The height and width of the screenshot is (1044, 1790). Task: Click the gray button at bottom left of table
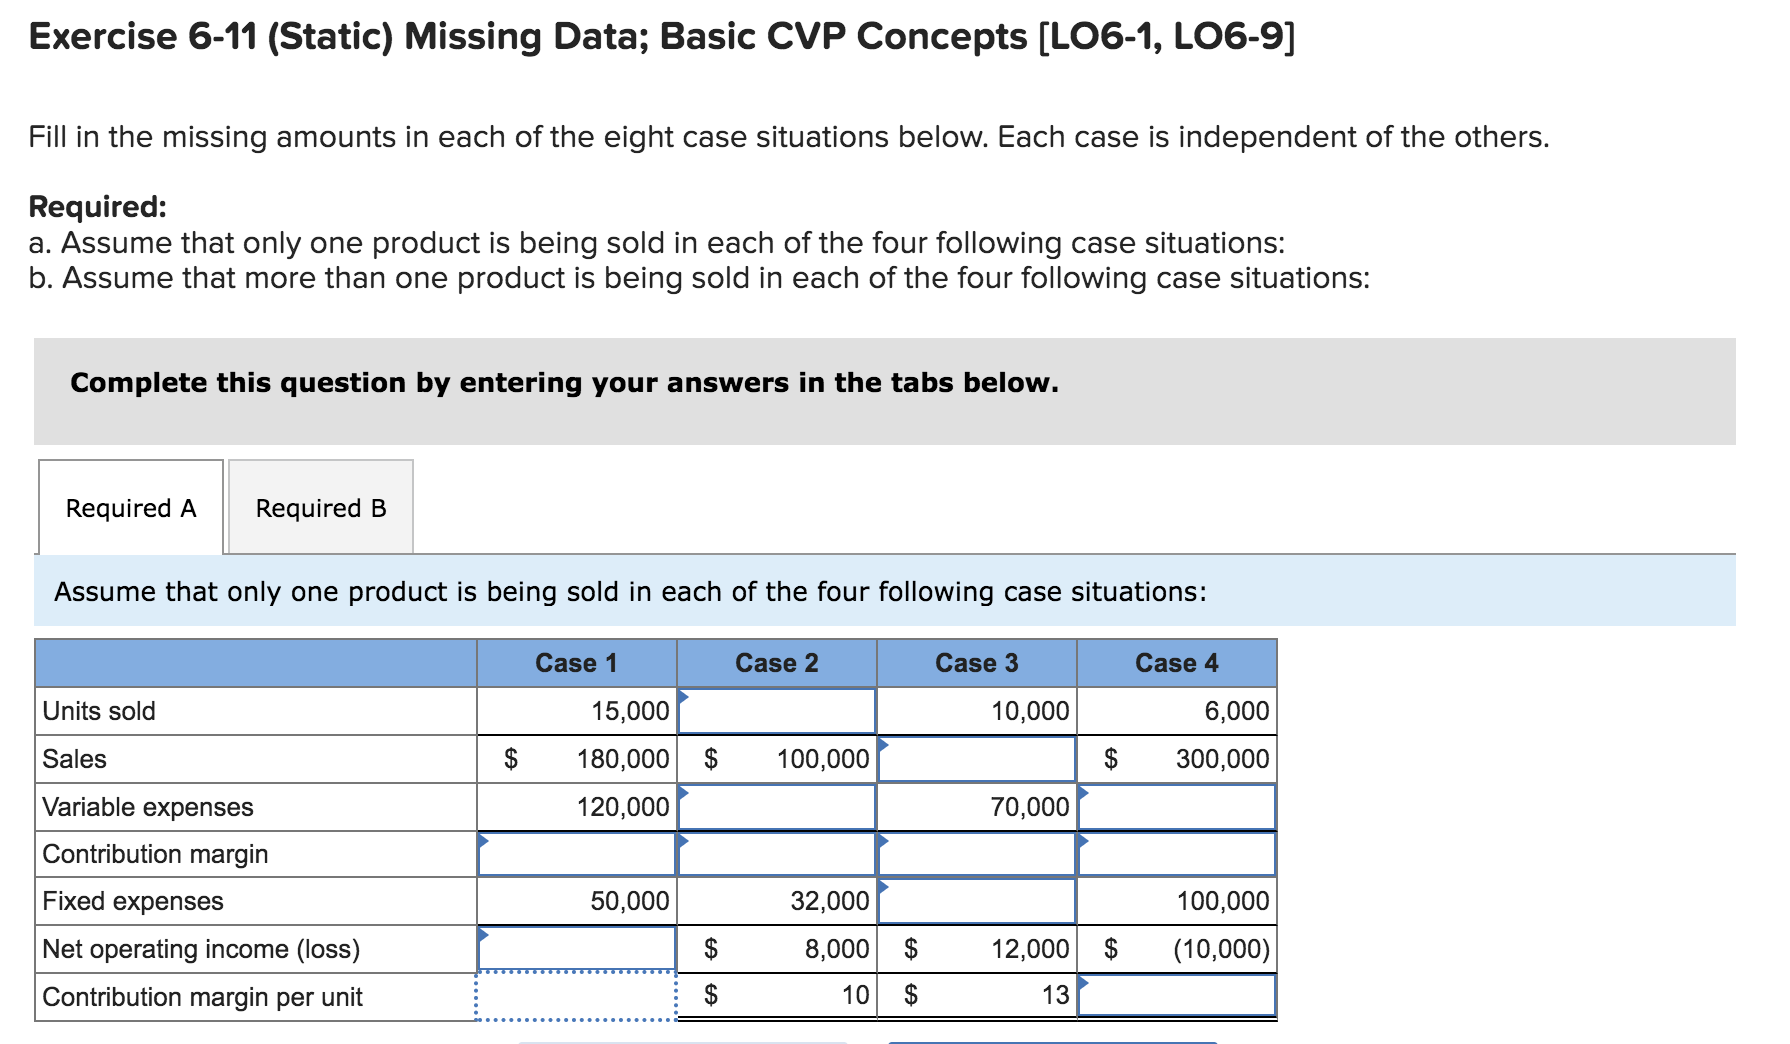pyautogui.click(x=685, y=1041)
